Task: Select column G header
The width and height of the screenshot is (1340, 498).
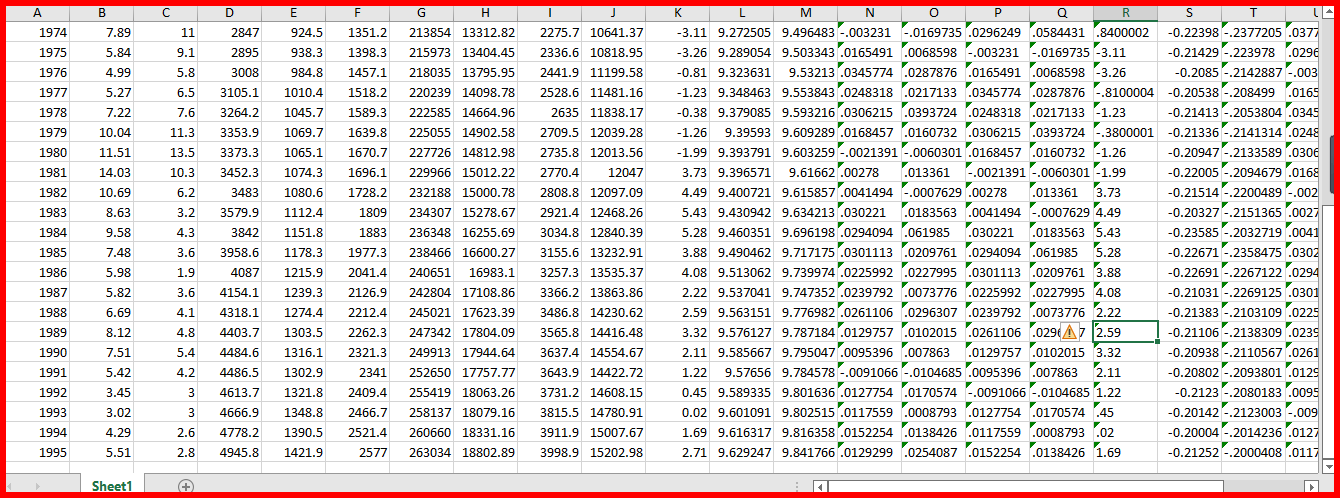Action: (421, 13)
